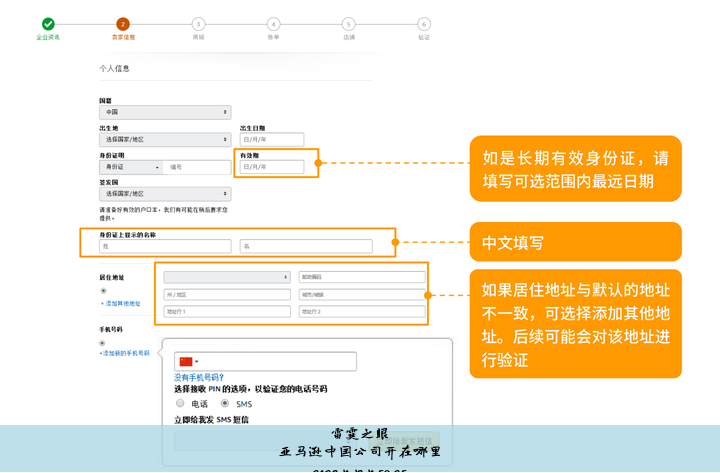Open the 身份证 ID type dropdown
Screen dimensions: 720x473
point(130,167)
